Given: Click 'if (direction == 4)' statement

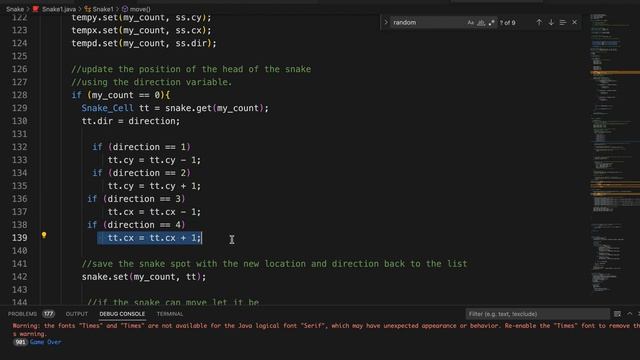Looking at the screenshot, I should click(136, 225).
